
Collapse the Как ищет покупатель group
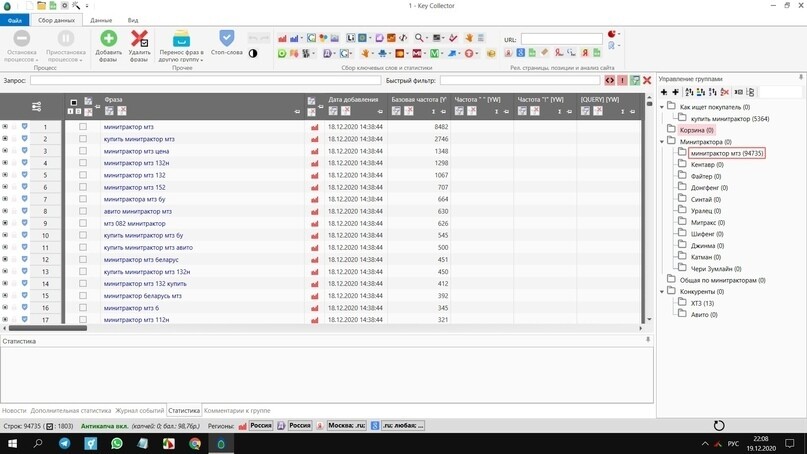coord(662,107)
